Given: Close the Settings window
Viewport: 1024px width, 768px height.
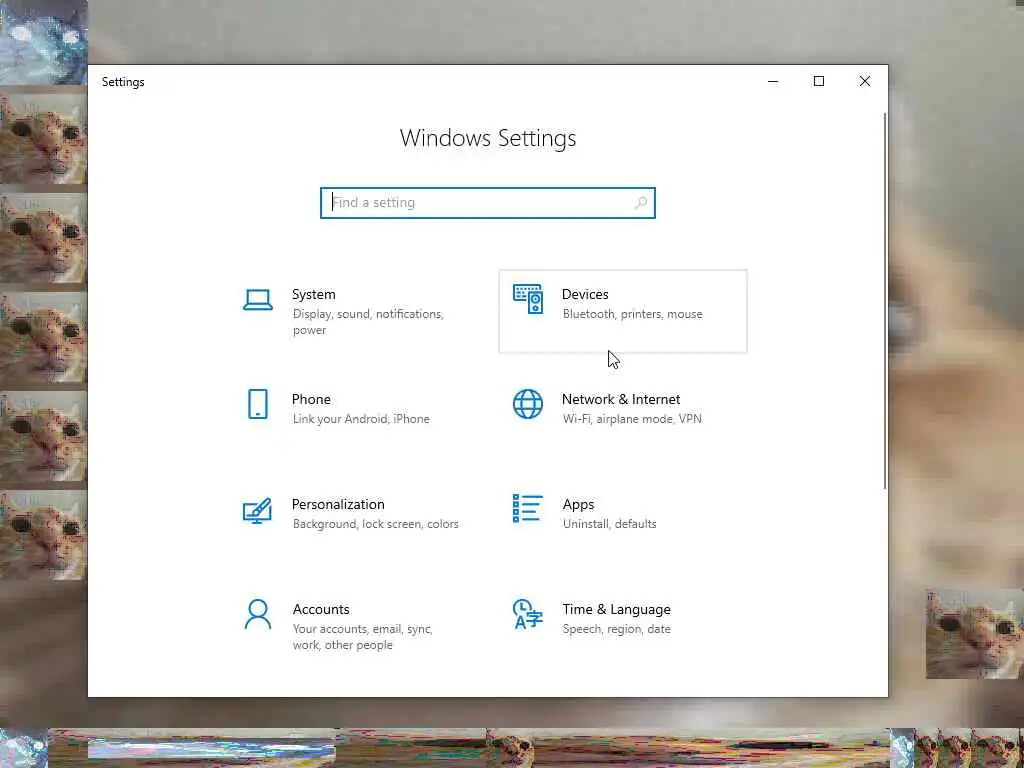Looking at the screenshot, I should (x=865, y=82).
